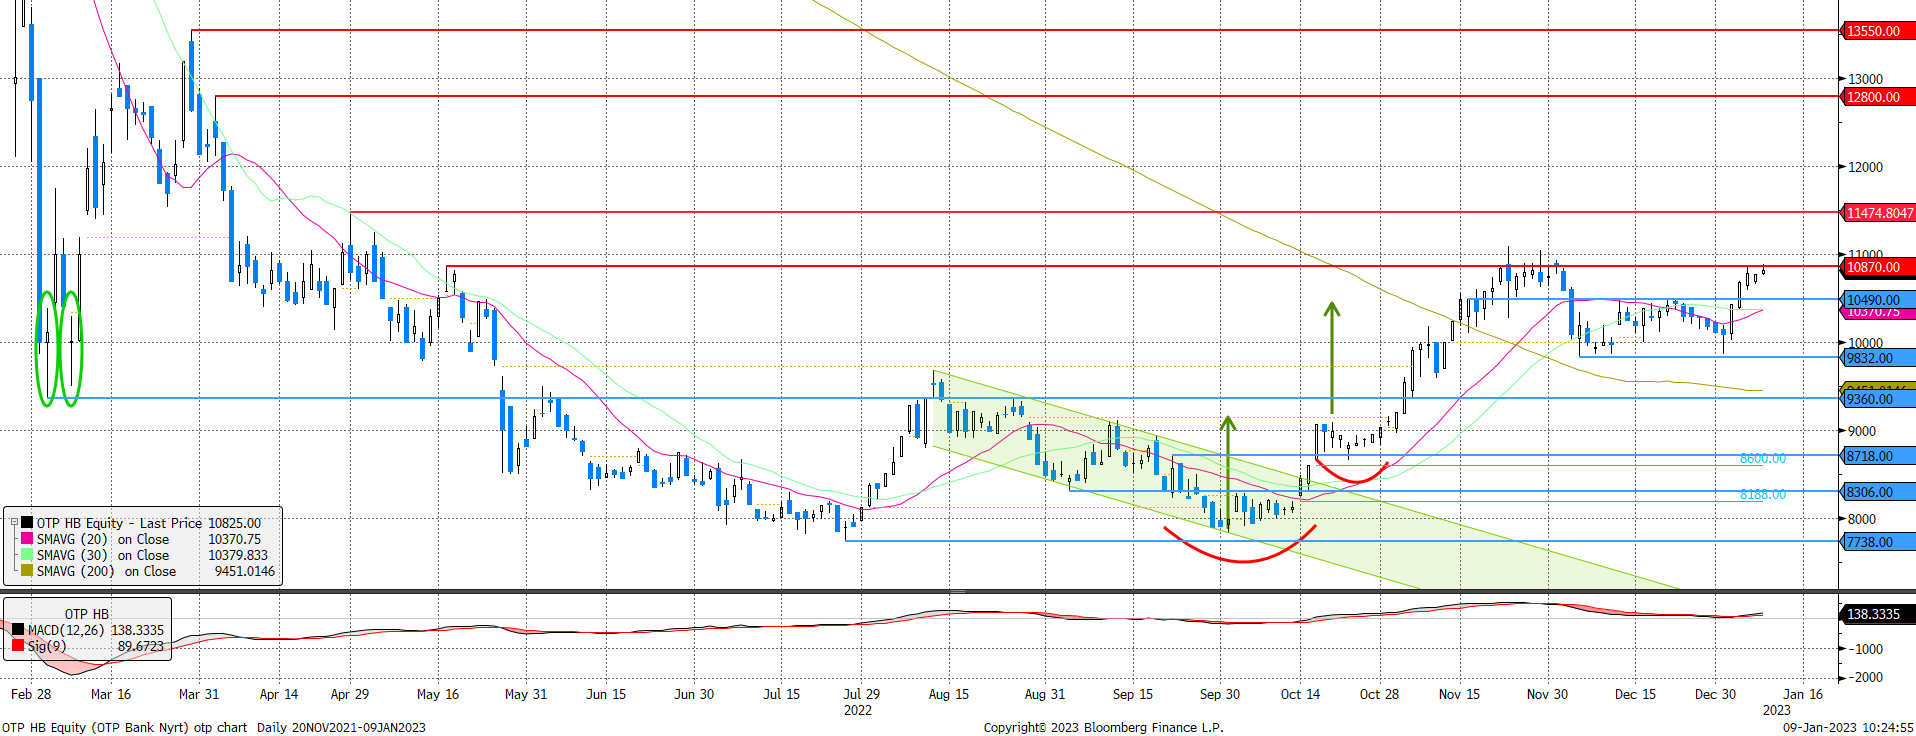
Task: Select the blue 8306.00 price label
Action: pyautogui.click(x=1878, y=492)
